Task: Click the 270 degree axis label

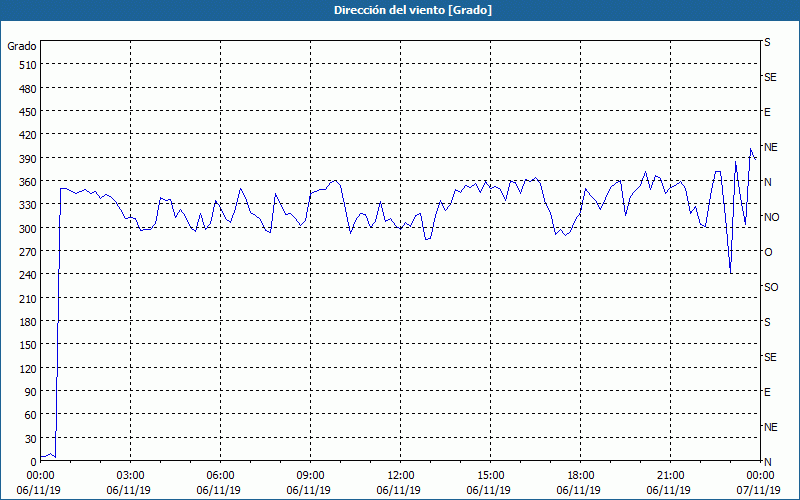Action: [29, 252]
